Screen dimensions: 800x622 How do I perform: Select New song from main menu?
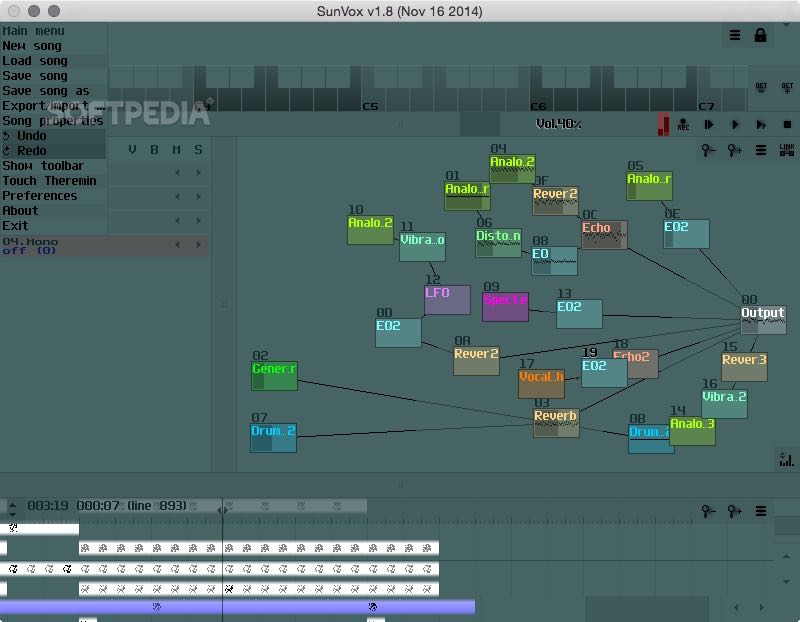[53, 46]
